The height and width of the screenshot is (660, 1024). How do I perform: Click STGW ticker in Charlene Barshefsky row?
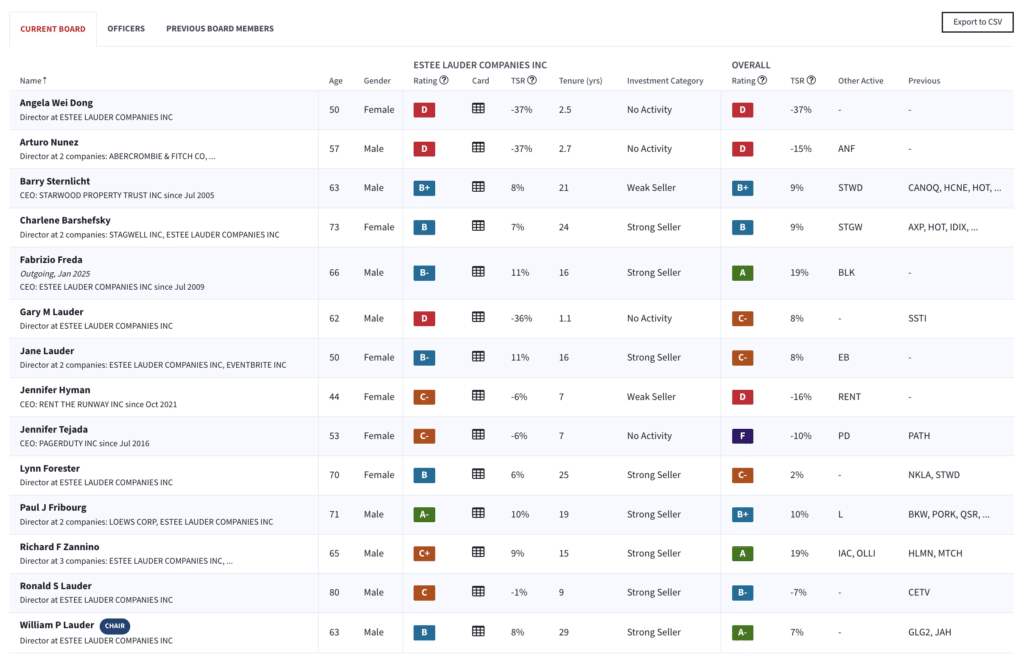click(x=850, y=227)
